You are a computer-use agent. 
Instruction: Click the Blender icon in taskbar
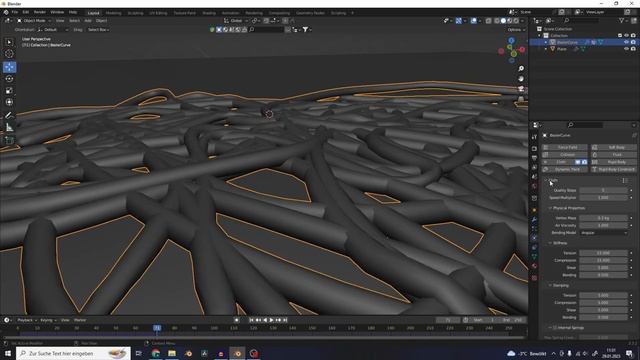pyautogui.click(x=237, y=353)
